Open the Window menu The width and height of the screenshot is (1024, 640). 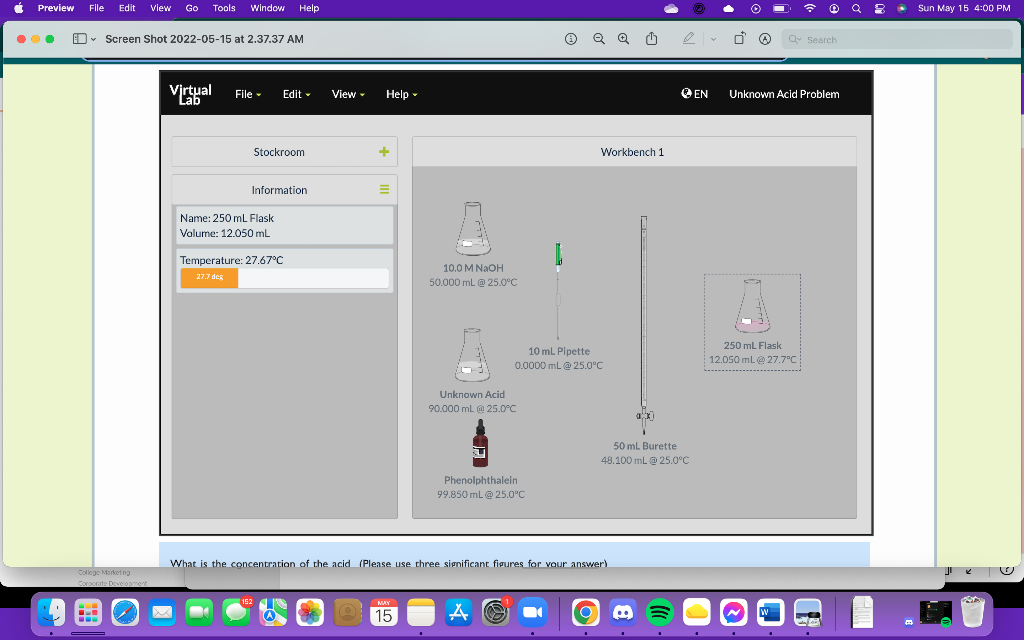pyautogui.click(x=268, y=8)
